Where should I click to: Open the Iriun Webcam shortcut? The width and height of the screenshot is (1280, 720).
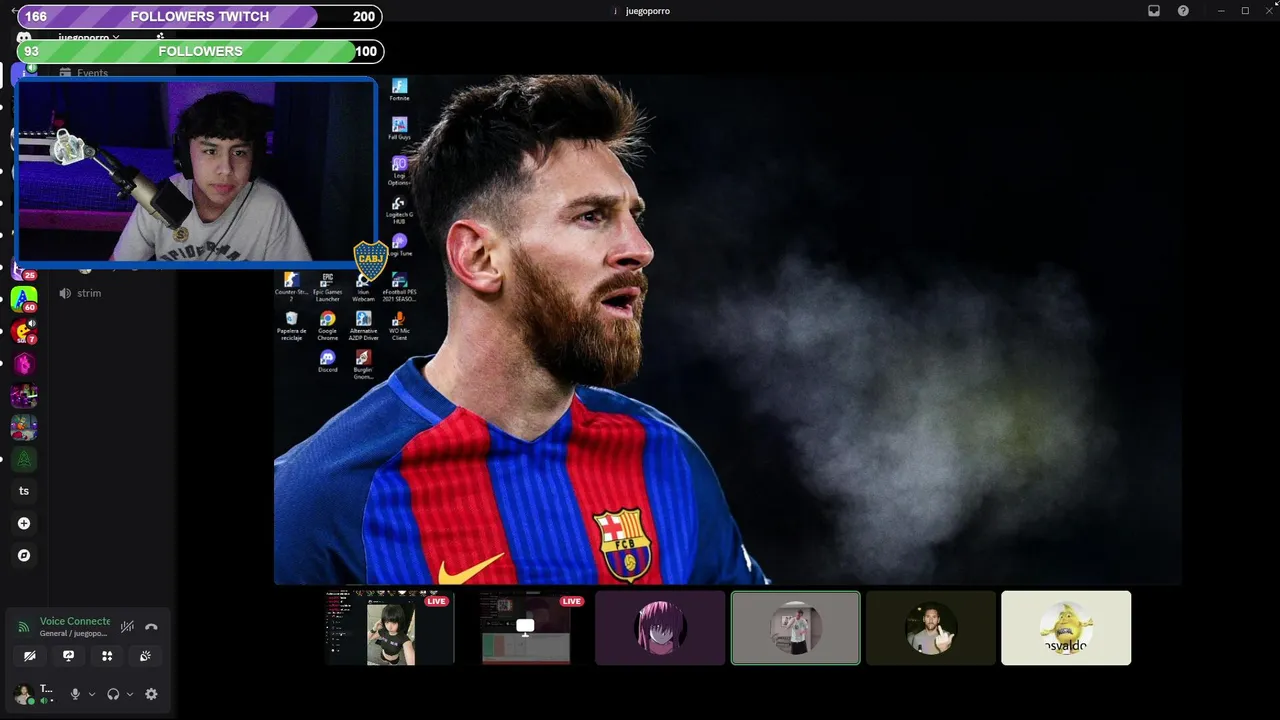click(363, 287)
